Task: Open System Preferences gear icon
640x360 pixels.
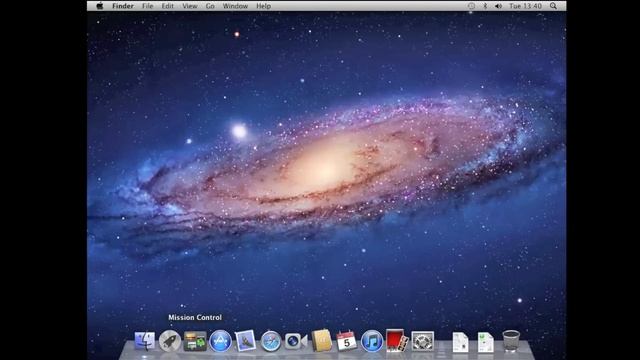Action: coord(422,341)
